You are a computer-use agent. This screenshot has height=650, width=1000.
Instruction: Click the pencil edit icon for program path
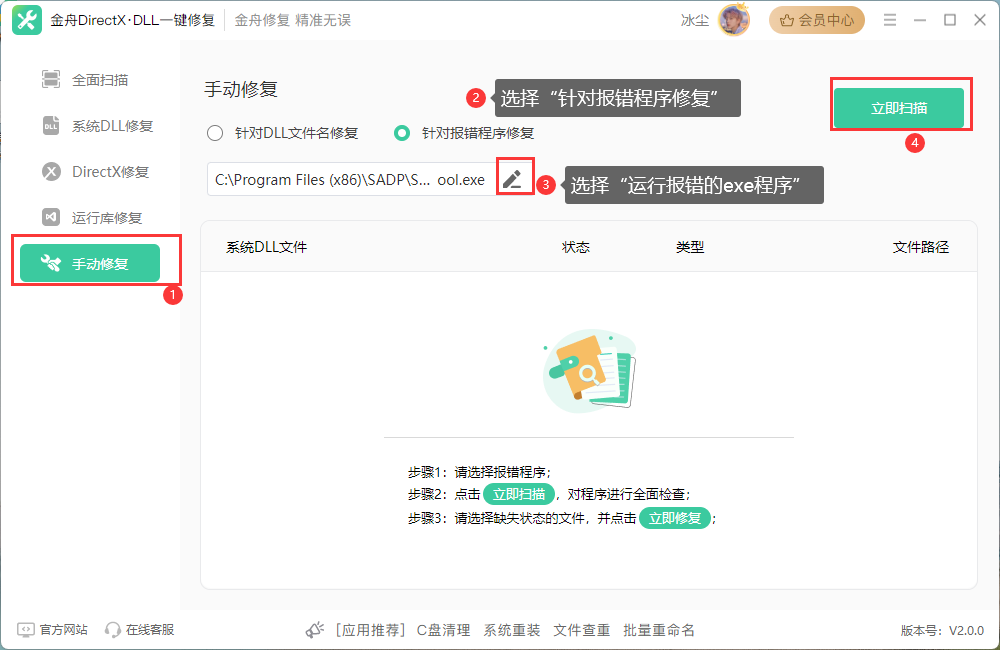coord(512,179)
